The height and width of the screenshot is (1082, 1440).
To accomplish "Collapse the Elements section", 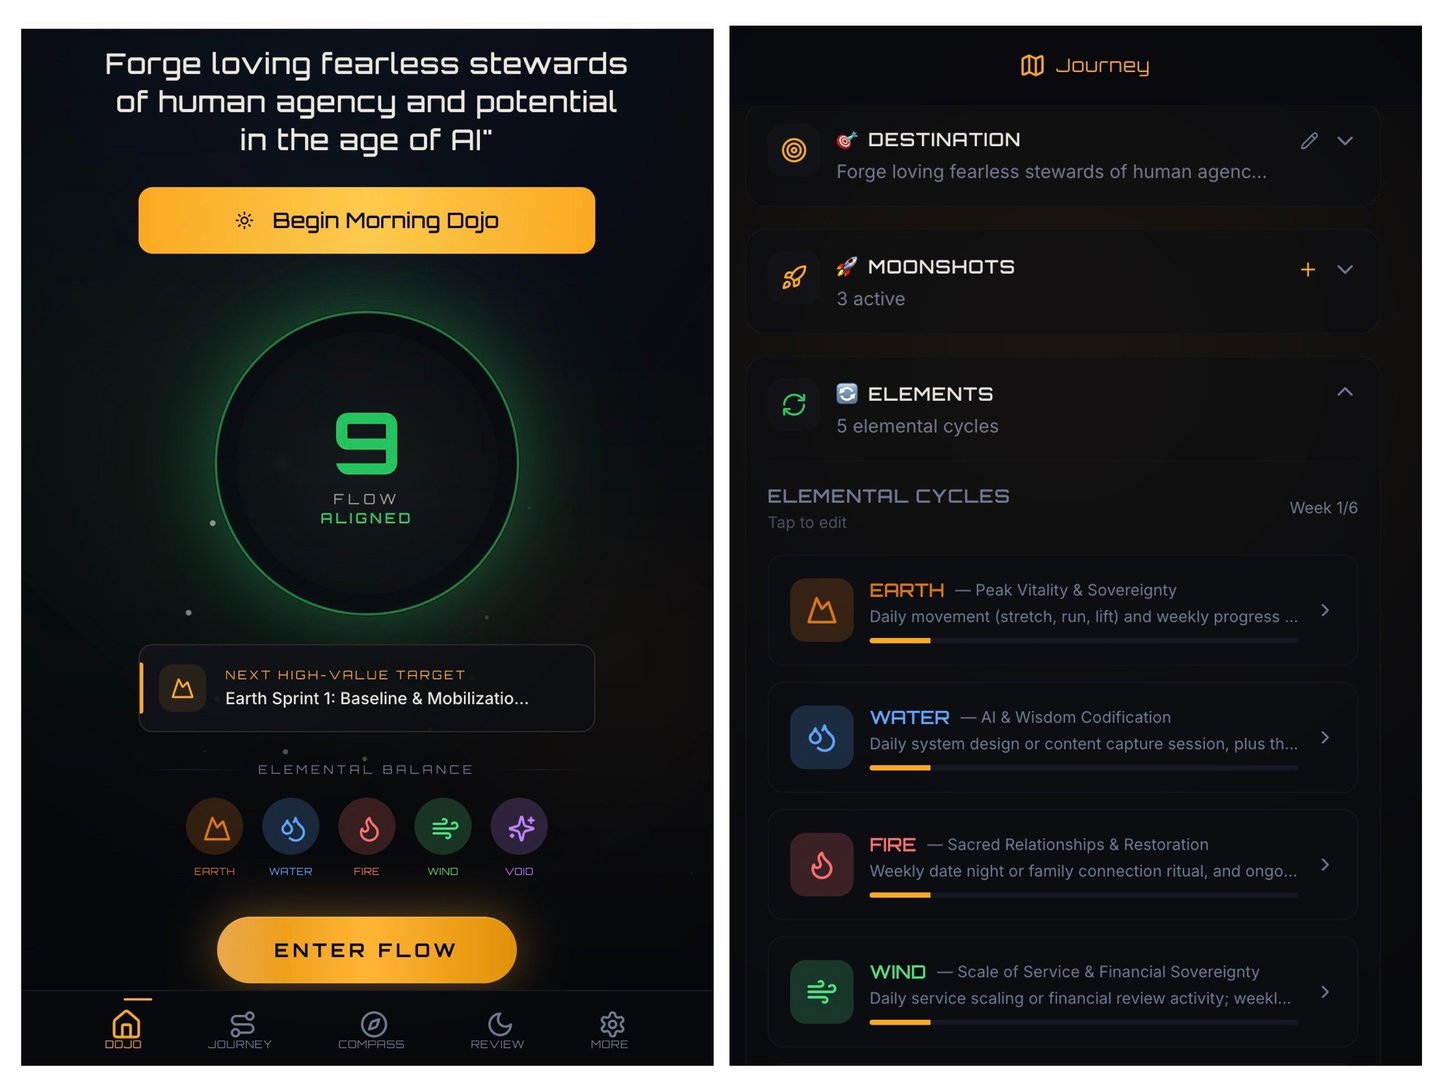I will [1345, 392].
